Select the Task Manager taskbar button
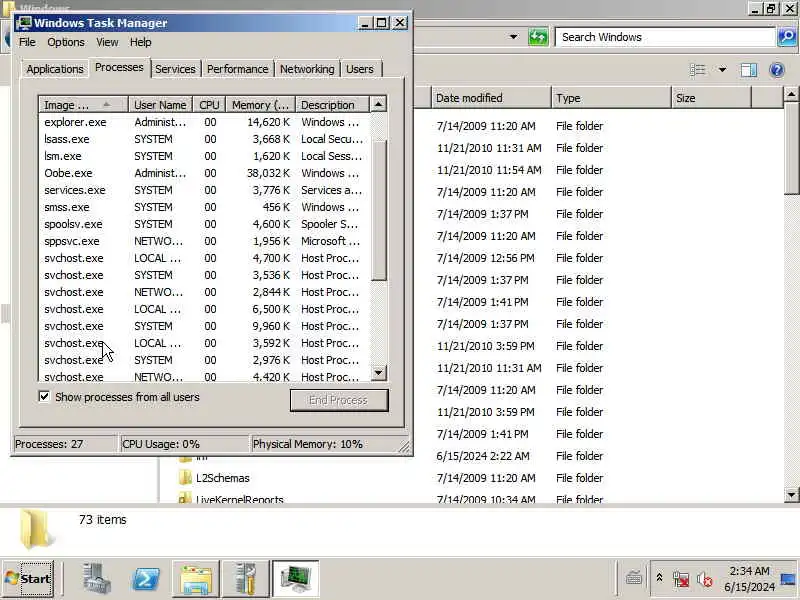 click(295, 579)
